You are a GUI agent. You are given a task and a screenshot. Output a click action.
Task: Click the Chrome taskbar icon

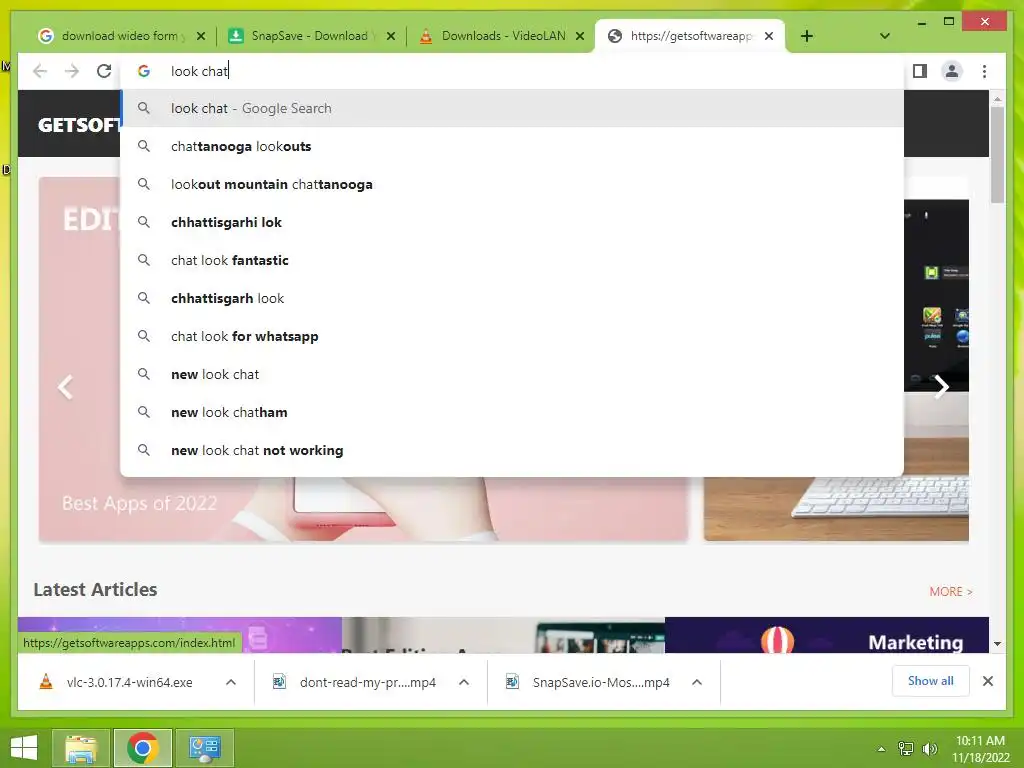click(142, 748)
